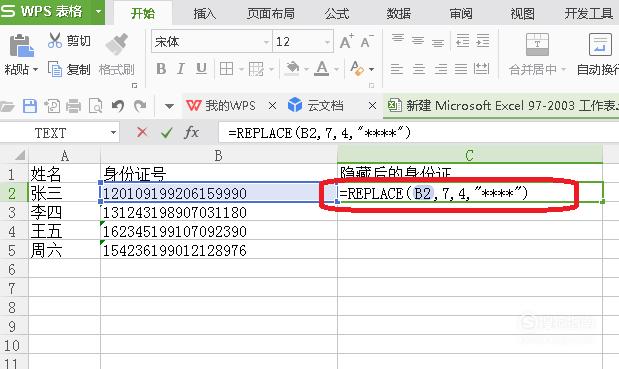Image resolution: width=619 pixels, height=369 pixels.
Task: Open the borders dropdown arrow
Action: (241, 69)
